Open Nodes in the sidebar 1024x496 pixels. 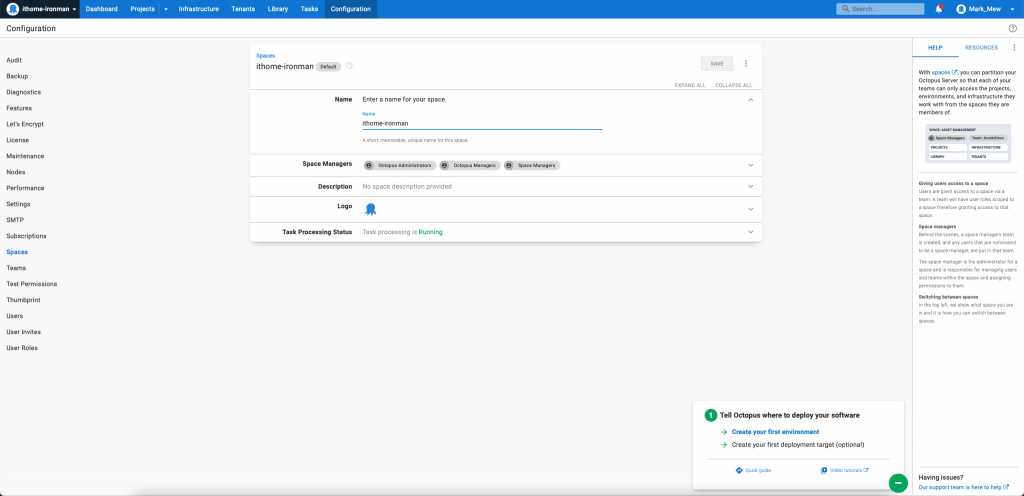(x=15, y=172)
